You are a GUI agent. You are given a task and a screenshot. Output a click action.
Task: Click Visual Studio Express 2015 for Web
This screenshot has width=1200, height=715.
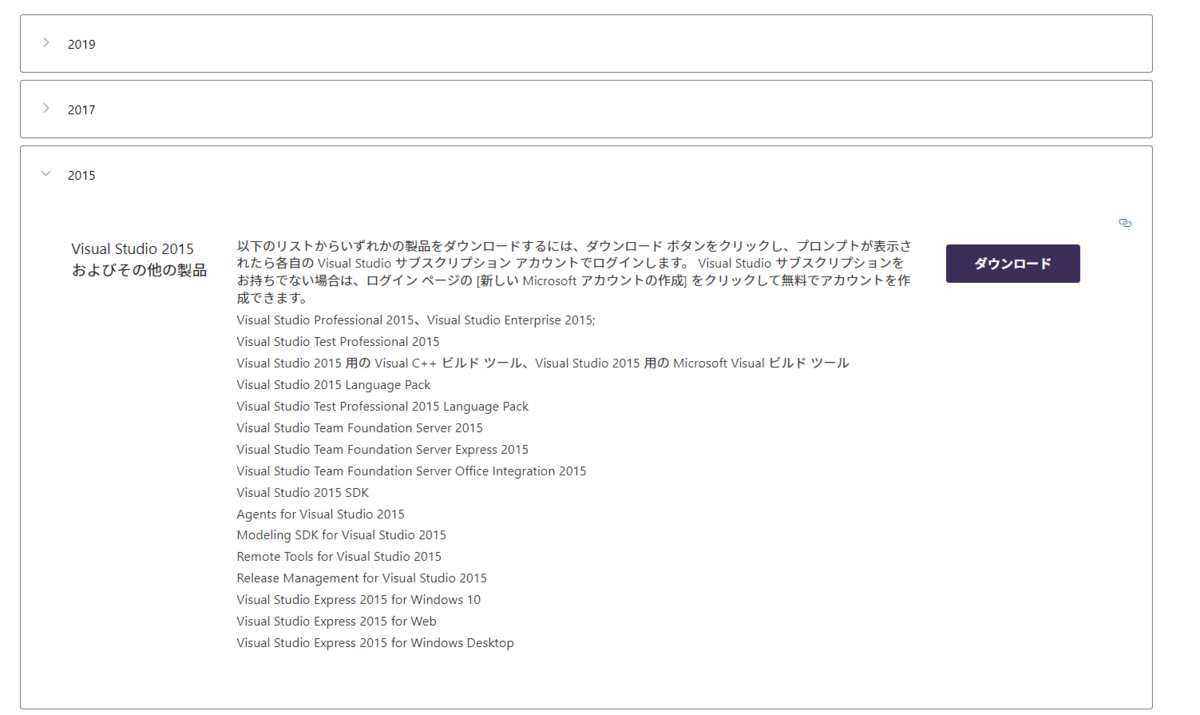coord(337,621)
